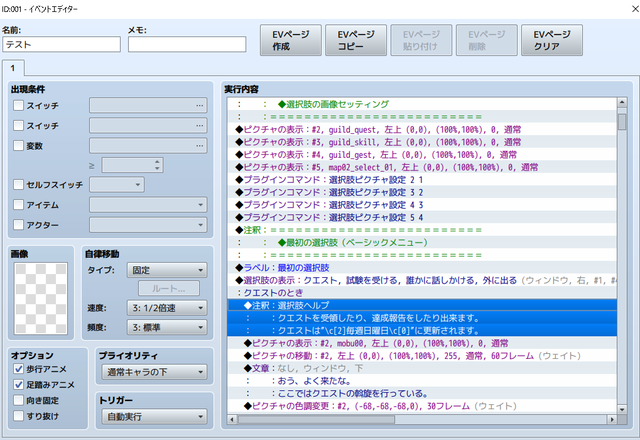The image size is (640, 440).
Task: Uncheck the 足踏みアニメ option
Action: [x=18, y=384]
